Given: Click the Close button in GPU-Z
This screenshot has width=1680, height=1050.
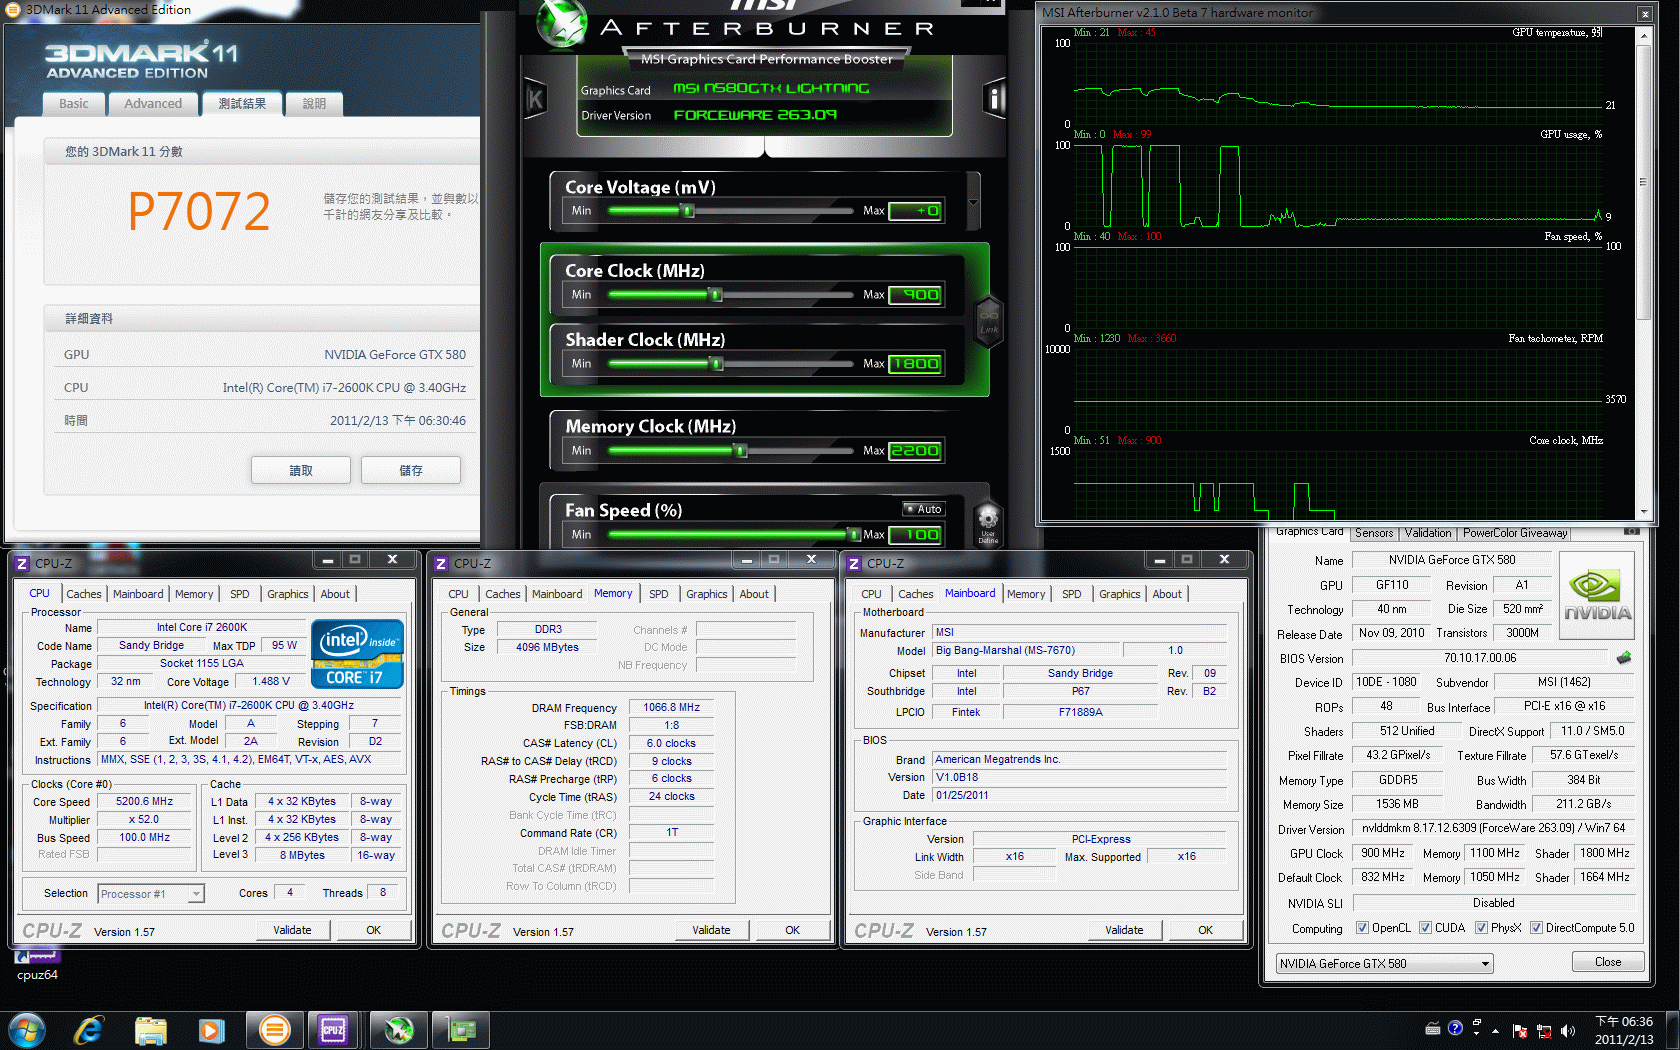Looking at the screenshot, I should click(1608, 962).
